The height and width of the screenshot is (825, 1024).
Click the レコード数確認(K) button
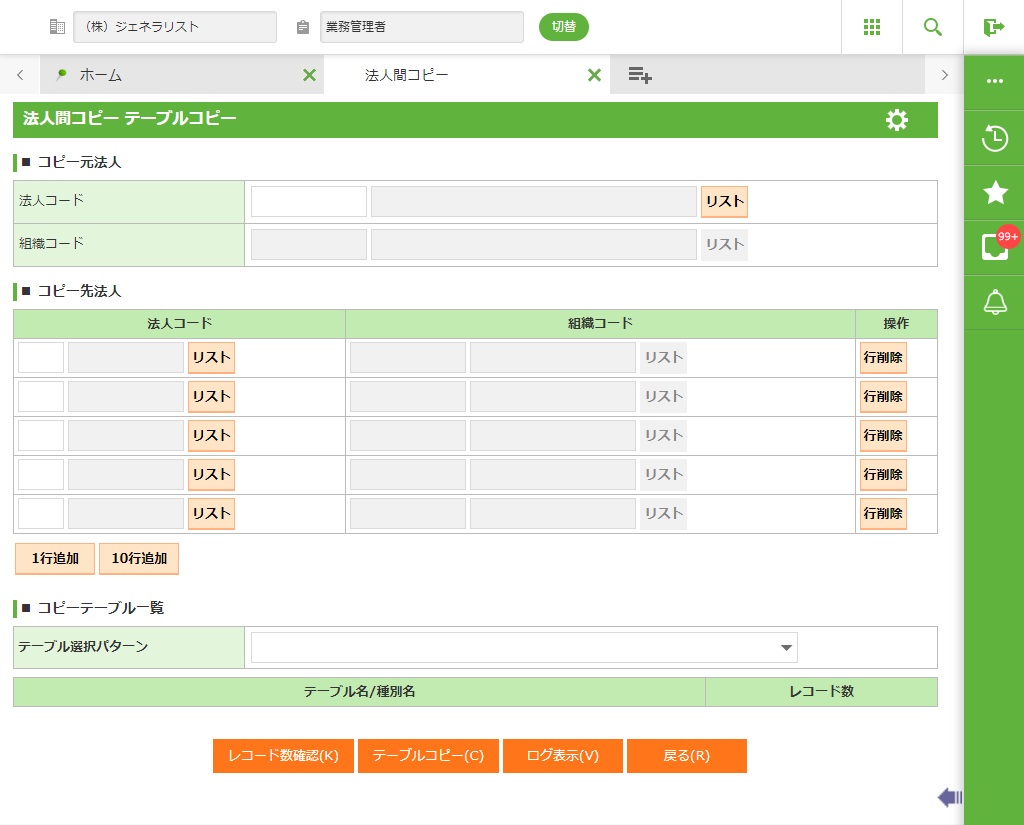(283, 756)
